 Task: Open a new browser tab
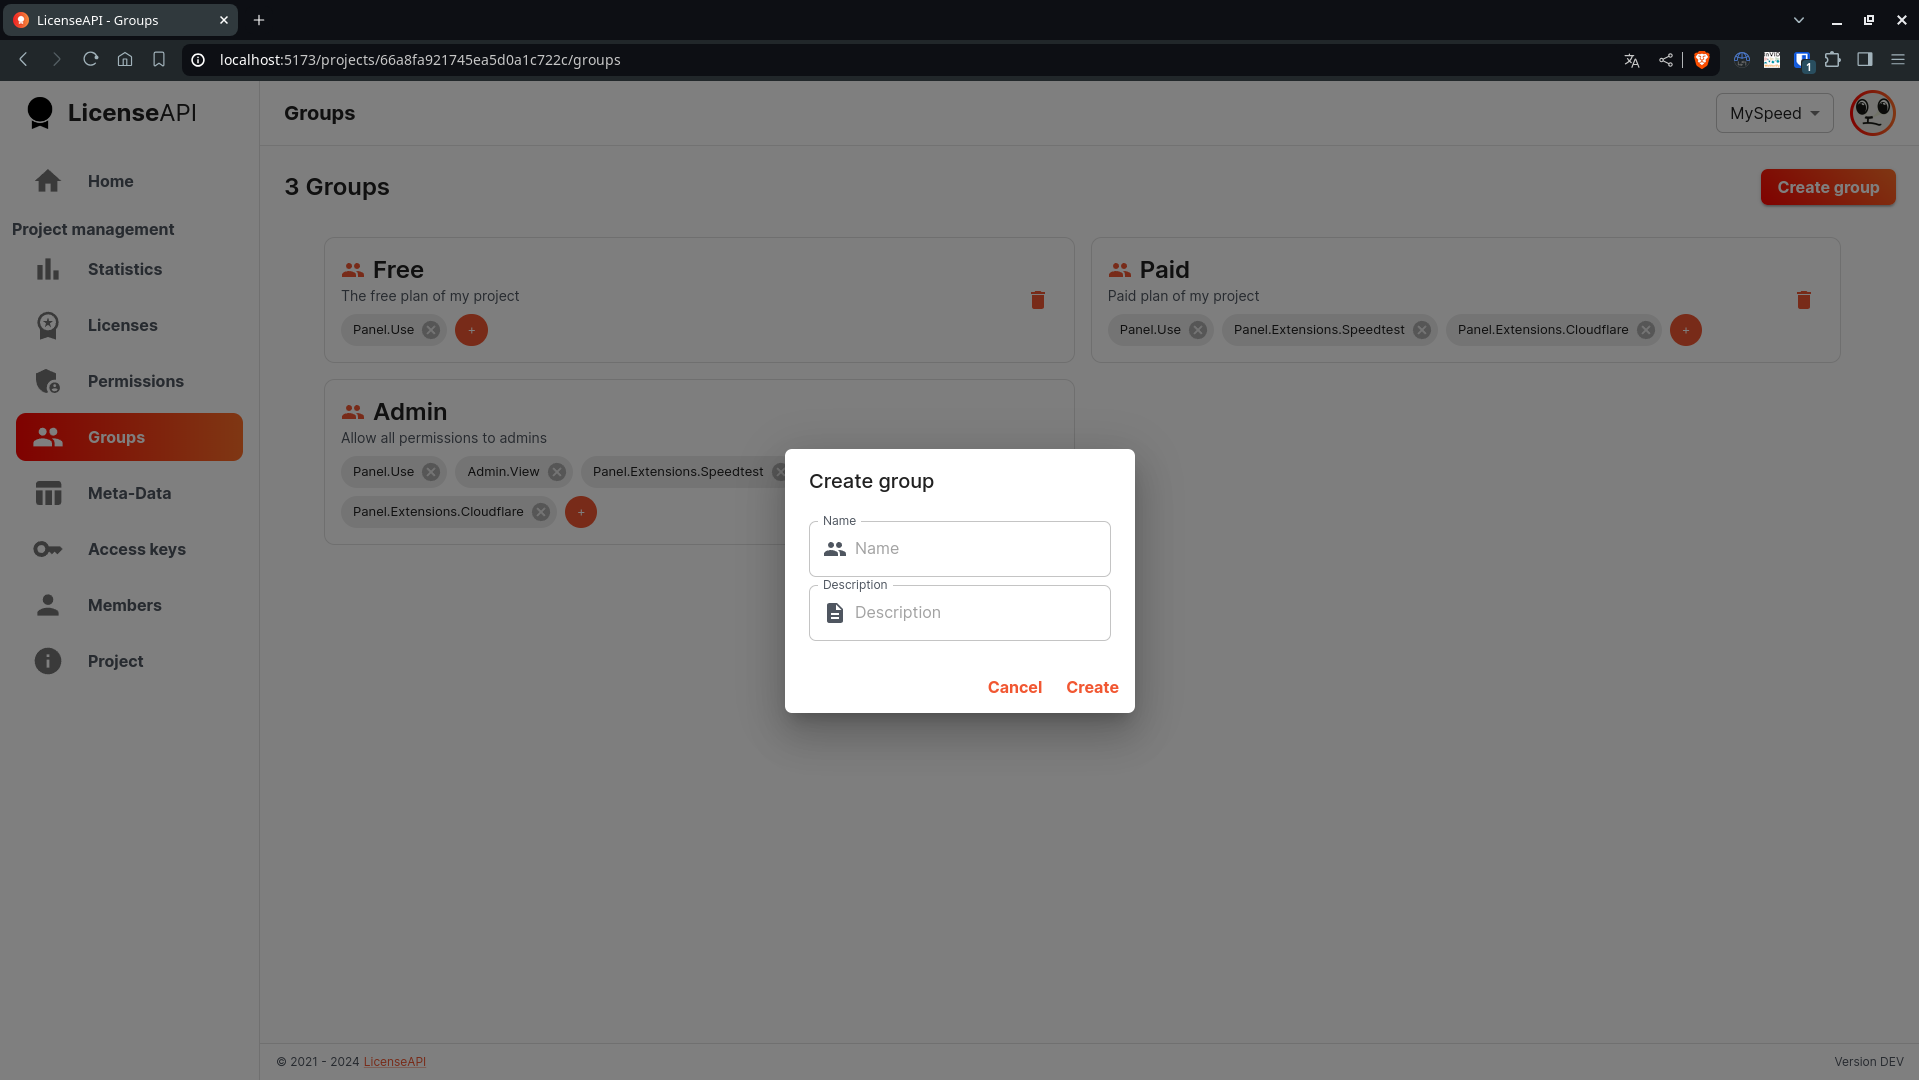(259, 20)
